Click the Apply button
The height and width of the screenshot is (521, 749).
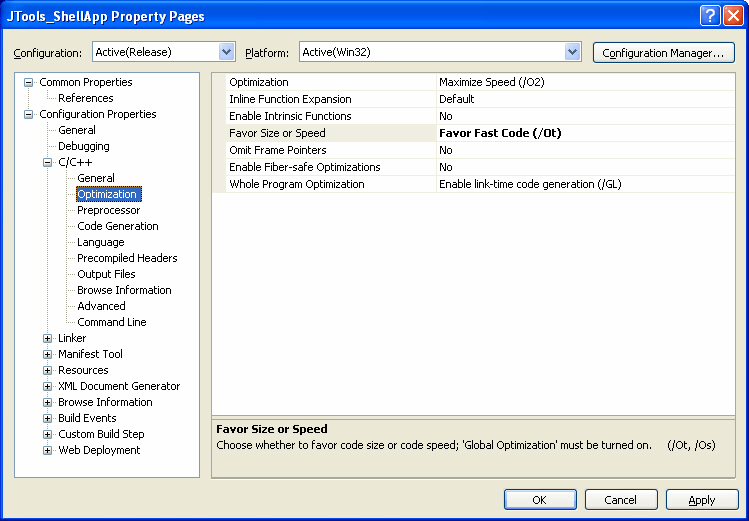click(702, 500)
